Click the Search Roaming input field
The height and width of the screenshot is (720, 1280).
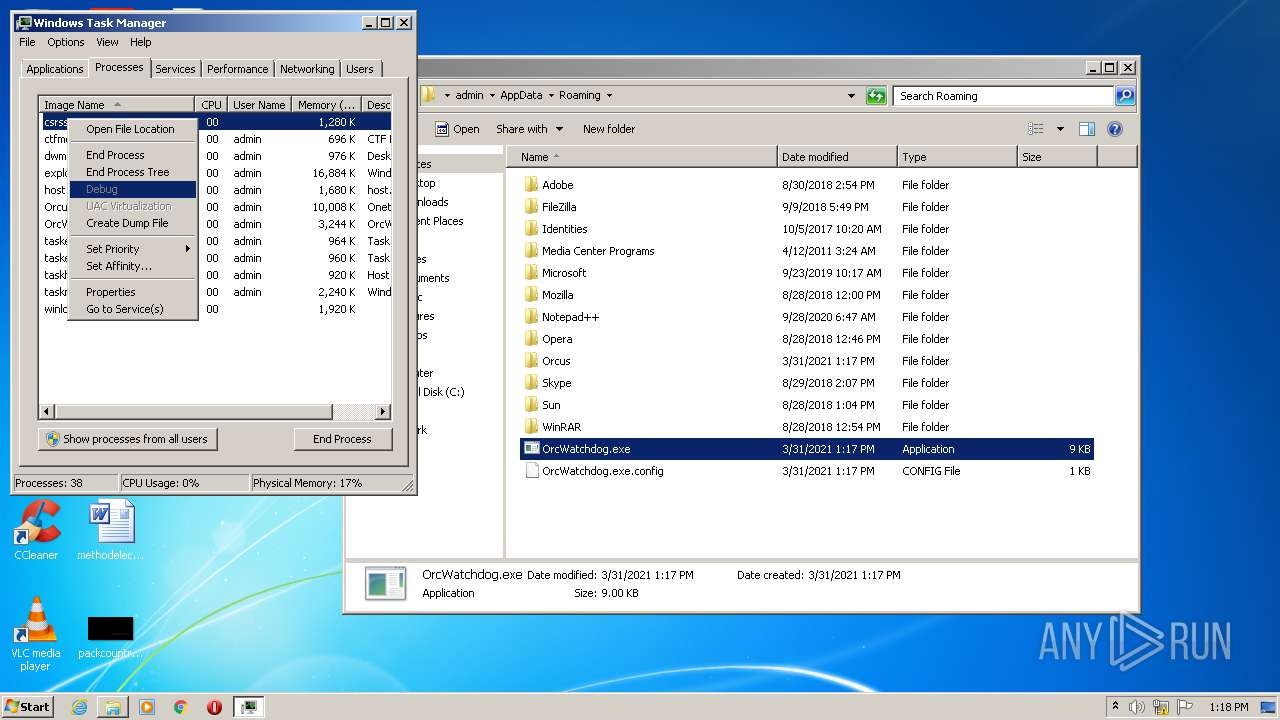(x=1003, y=96)
